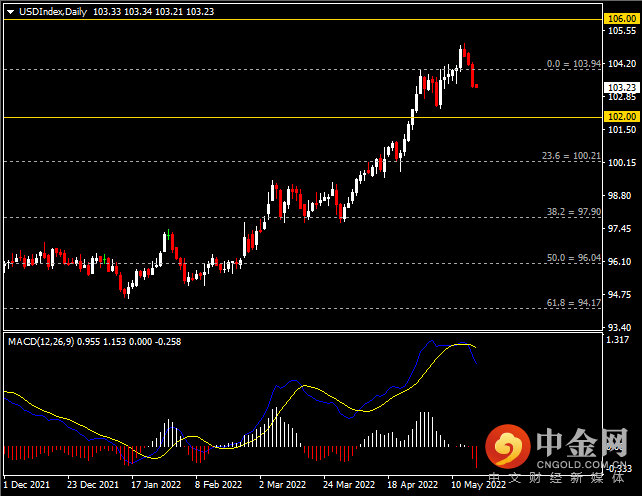642x496 pixels.
Task: Select the current price label 103.23
Action: 622,88
